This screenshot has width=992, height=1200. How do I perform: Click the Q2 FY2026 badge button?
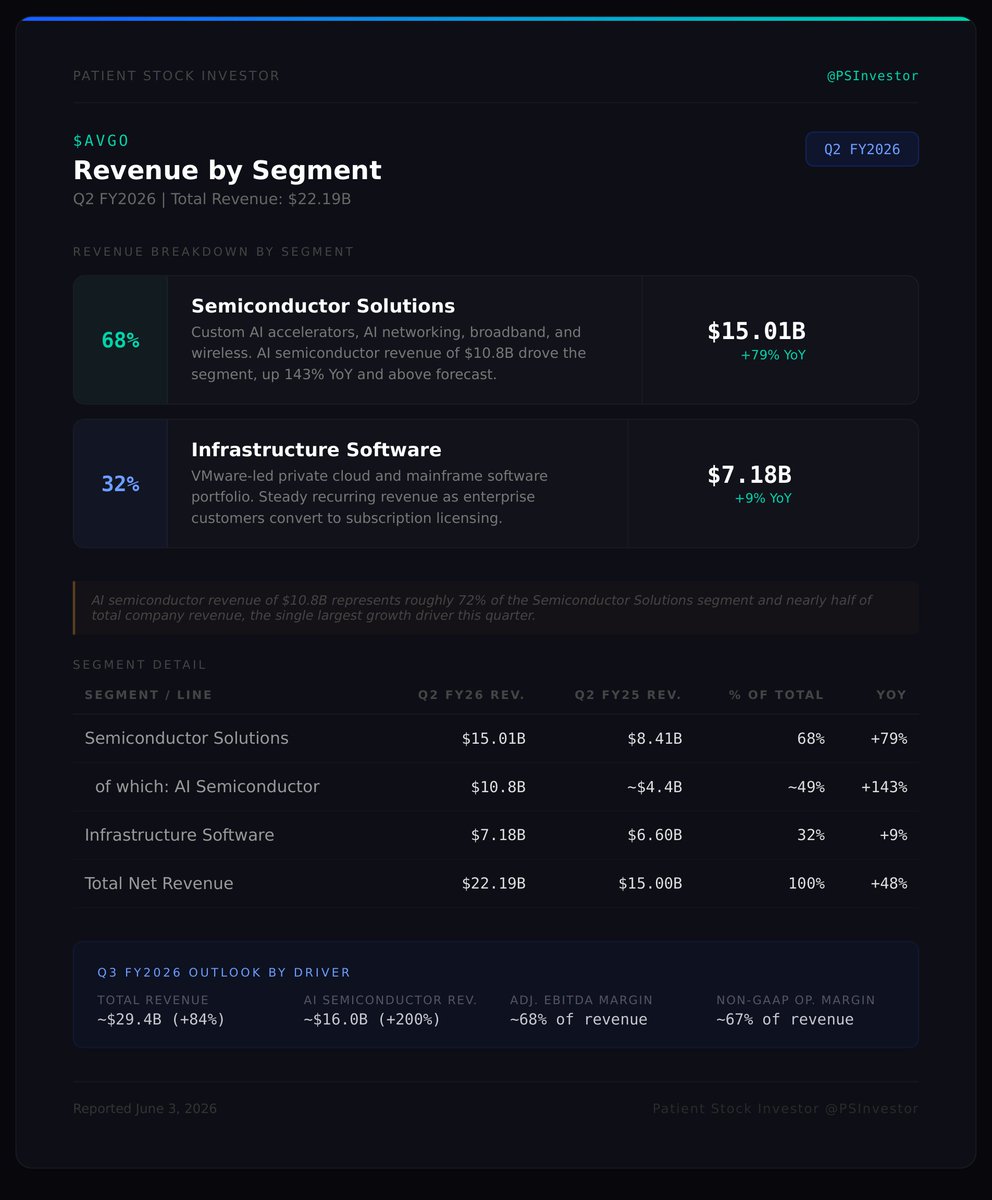(x=862, y=149)
